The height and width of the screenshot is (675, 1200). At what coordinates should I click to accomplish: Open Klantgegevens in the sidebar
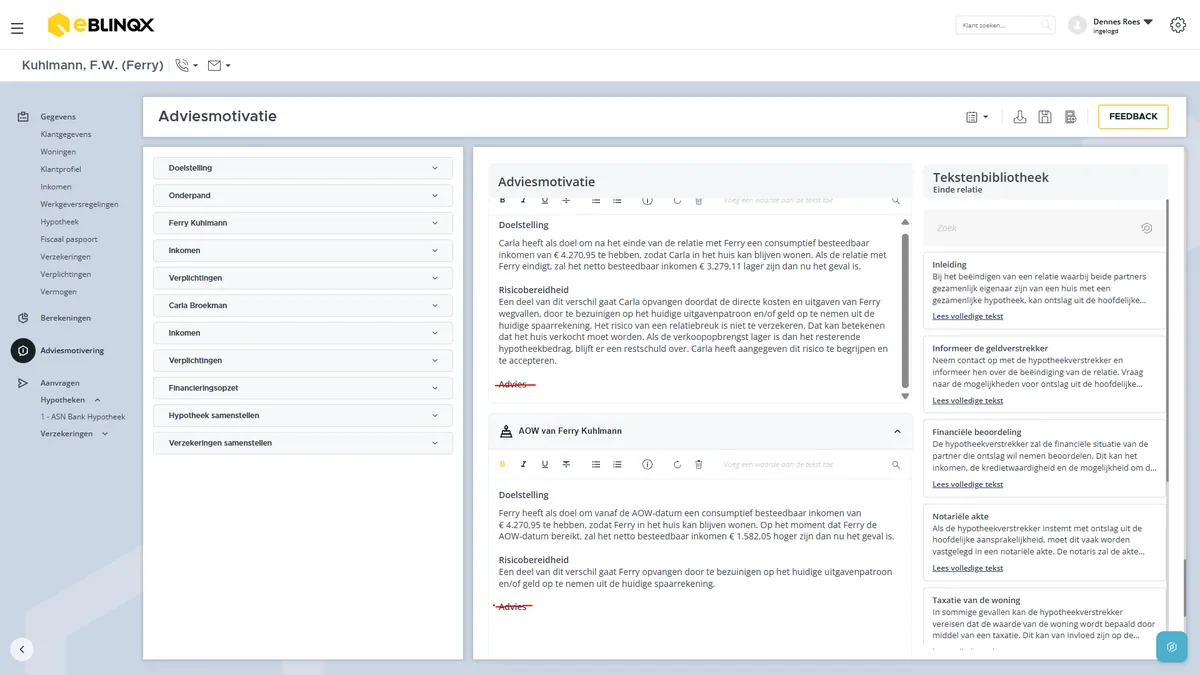tap(66, 135)
